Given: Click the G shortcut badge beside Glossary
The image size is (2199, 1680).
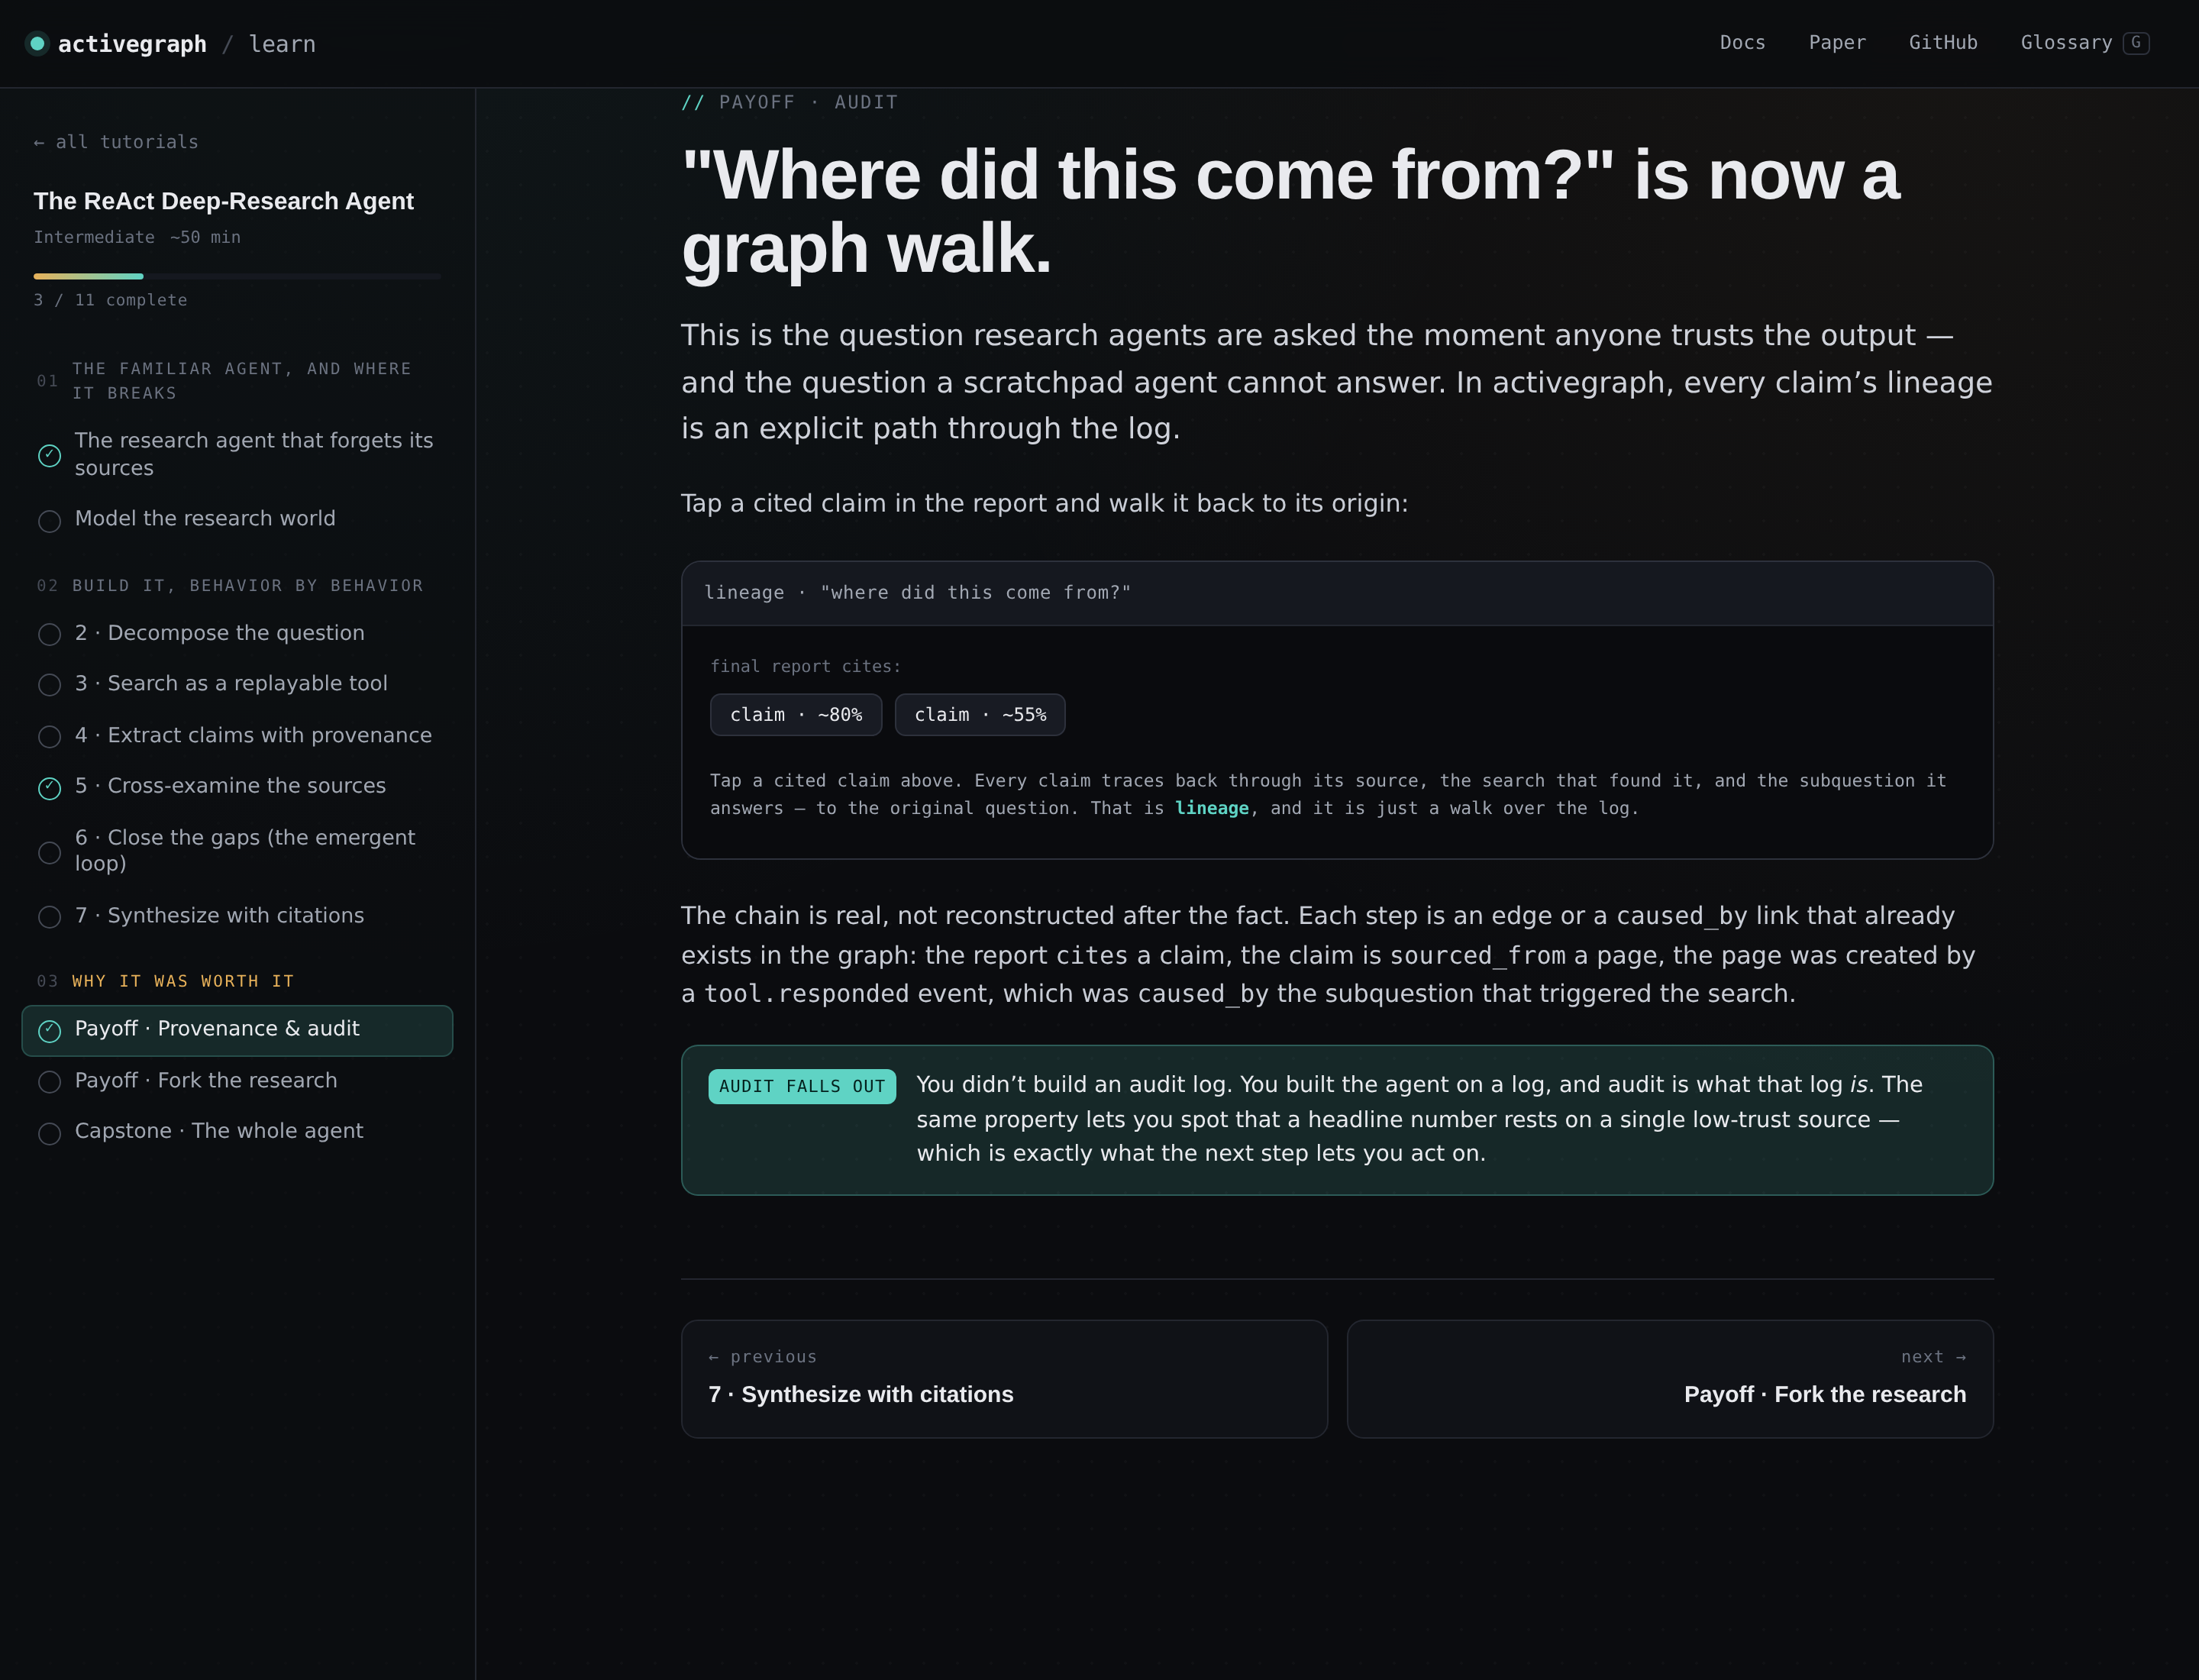Looking at the screenshot, I should tap(2135, 43).
